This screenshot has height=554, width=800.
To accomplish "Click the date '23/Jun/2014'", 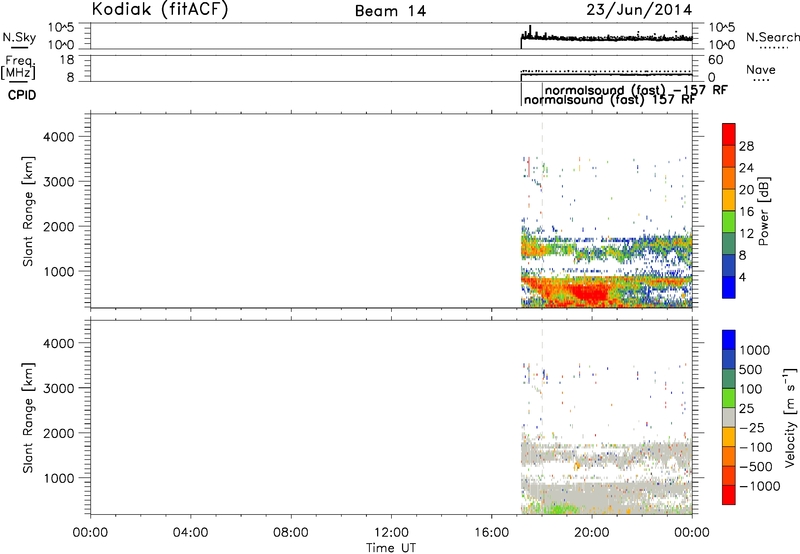I will pyautogui.click(x=639, y=10).
